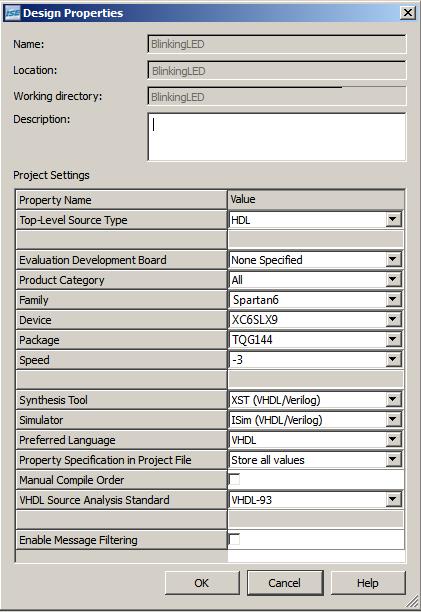Click the Cancel button
Image resolution: width=421 pixels, height=612 pixels.
click(285, 583)
